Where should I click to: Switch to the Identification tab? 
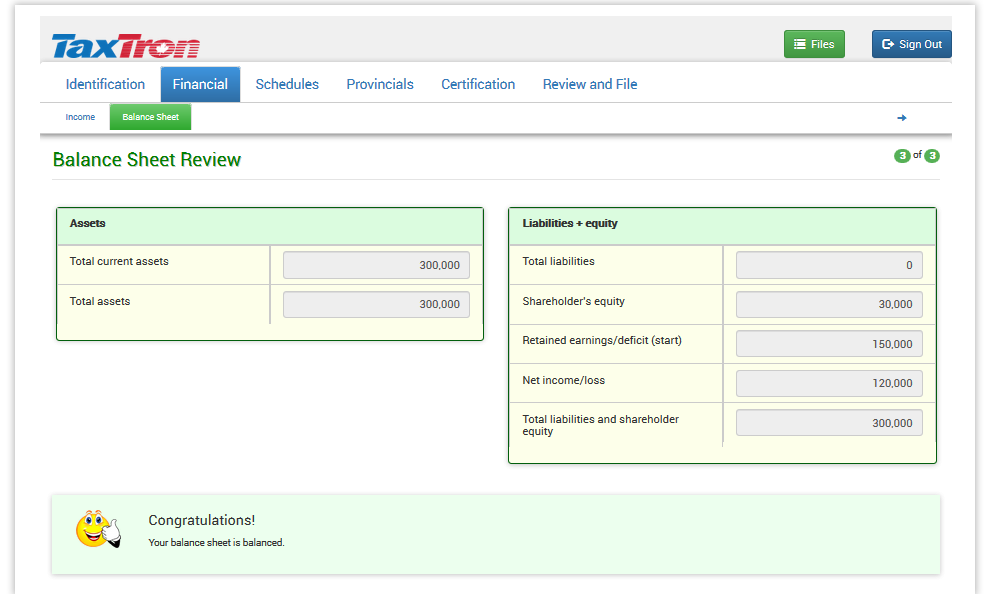(x=104, y=84)
